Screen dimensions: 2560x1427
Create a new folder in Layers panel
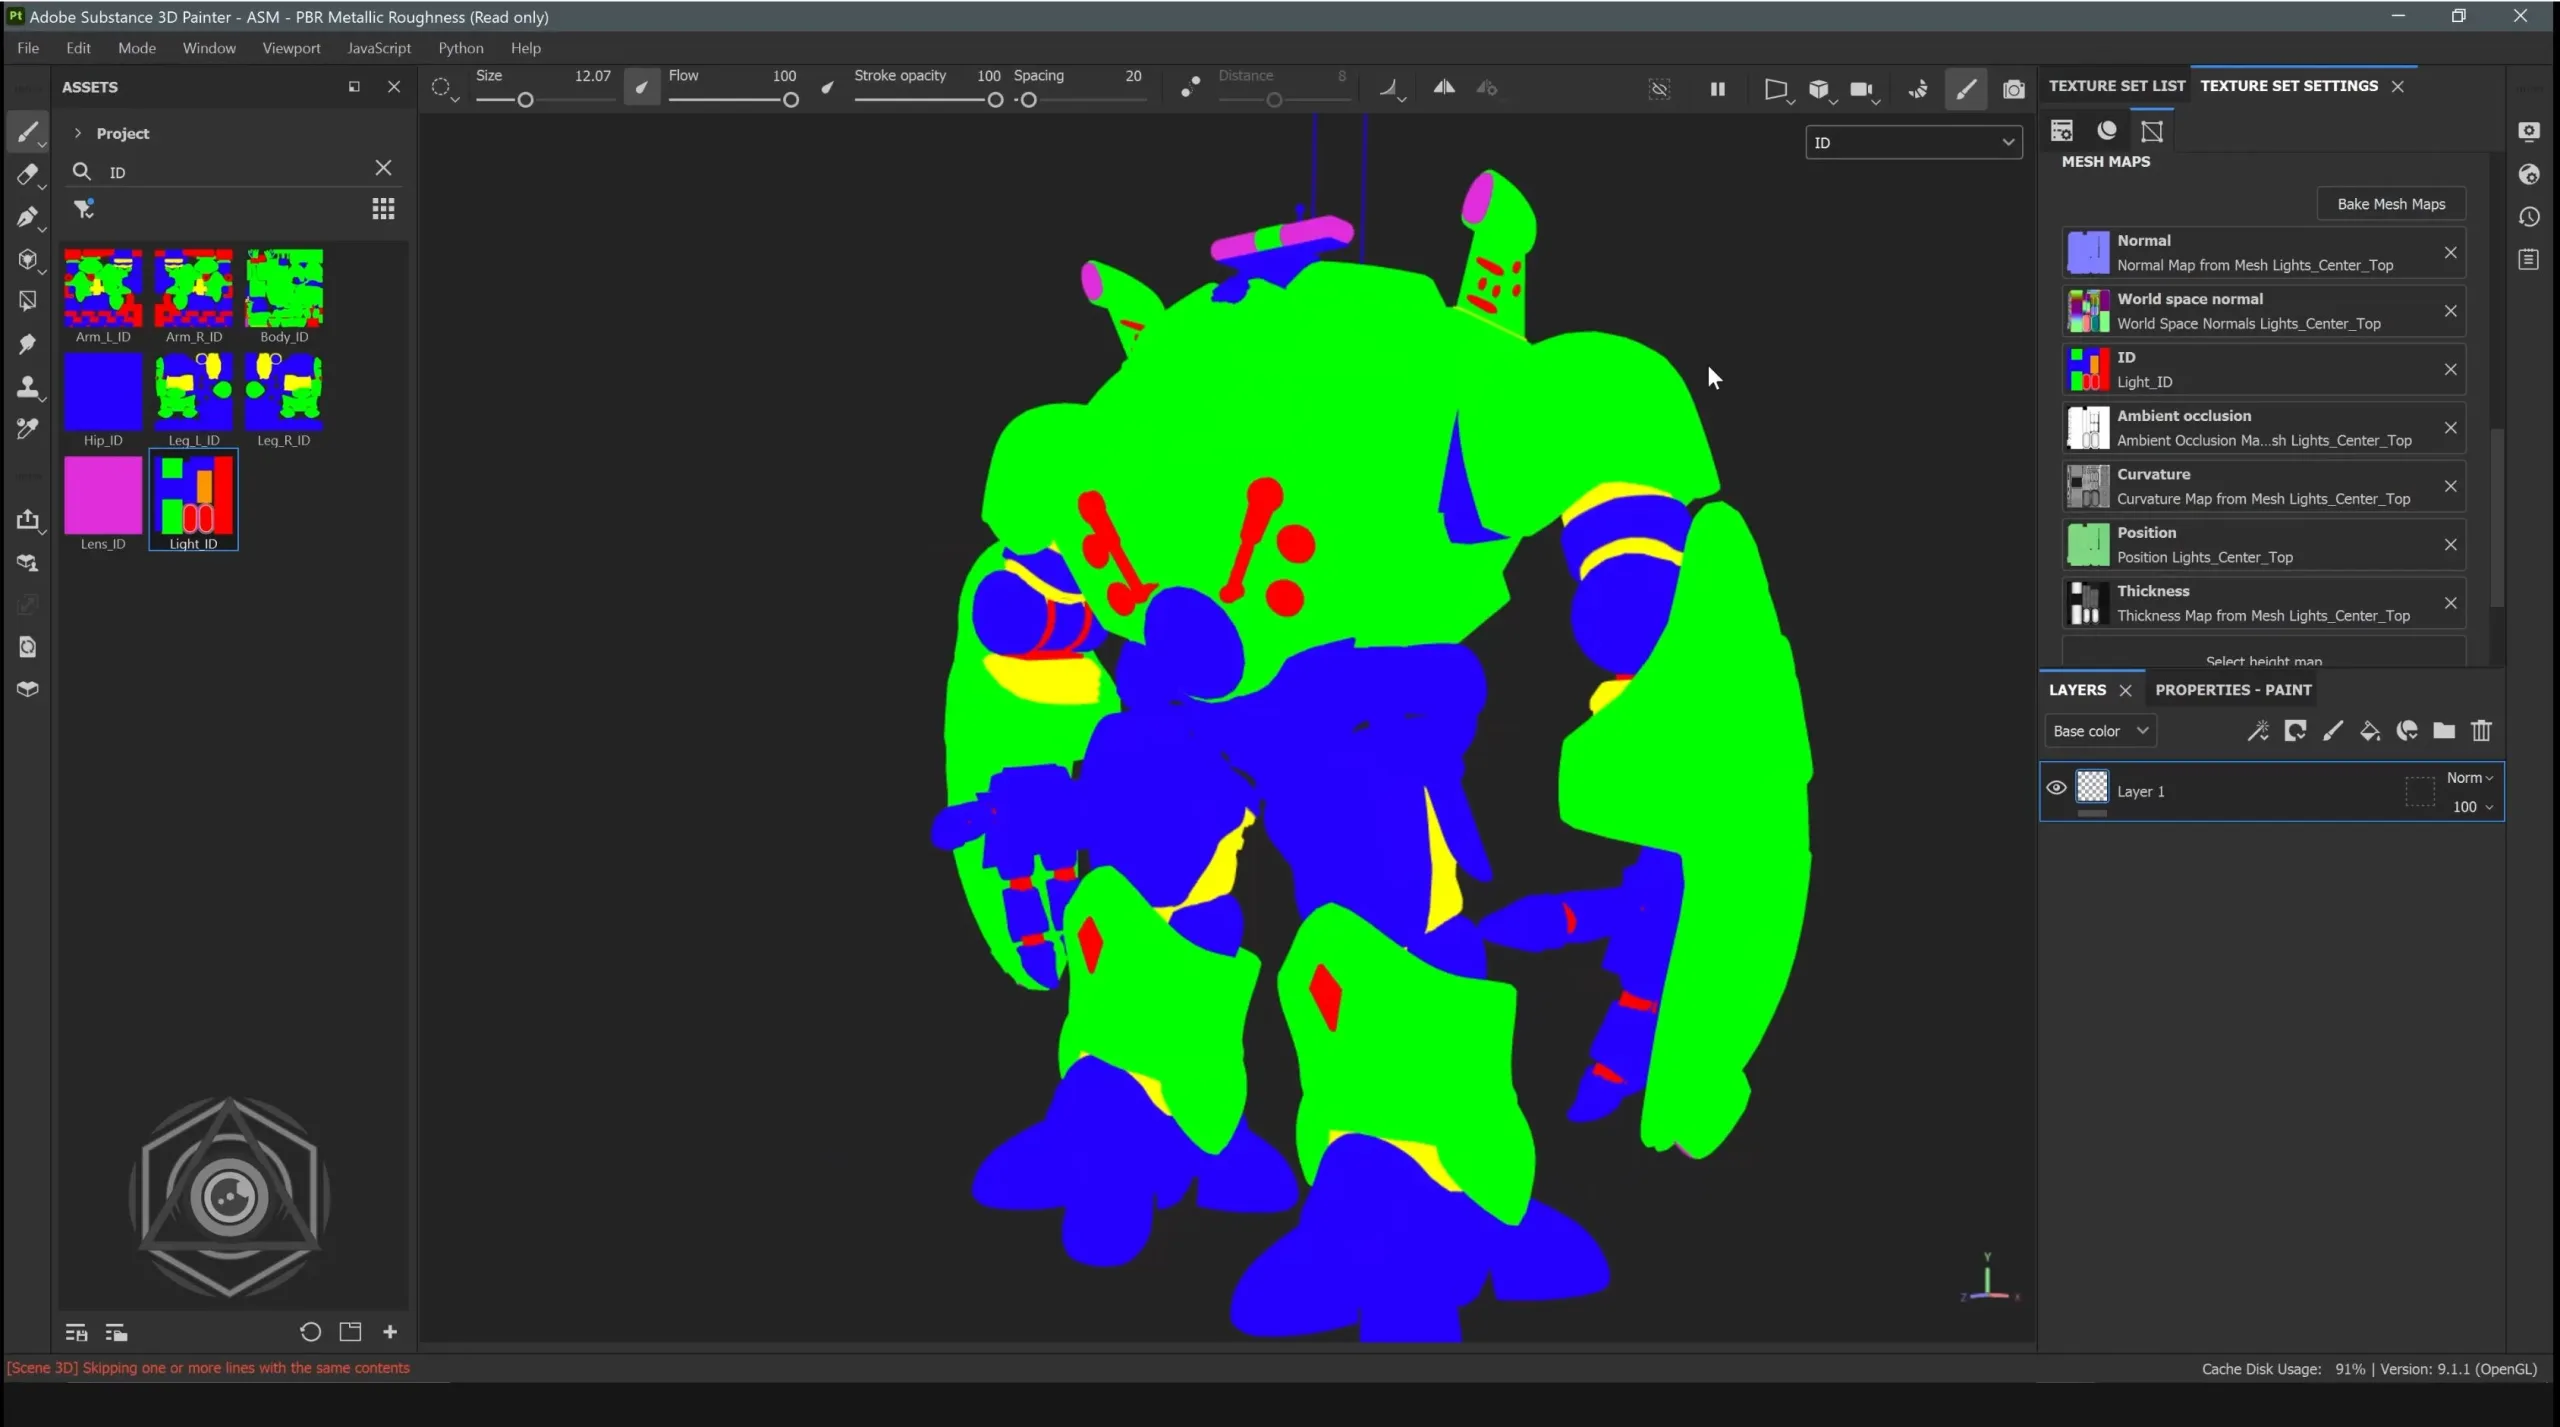tap(2445, 731)
